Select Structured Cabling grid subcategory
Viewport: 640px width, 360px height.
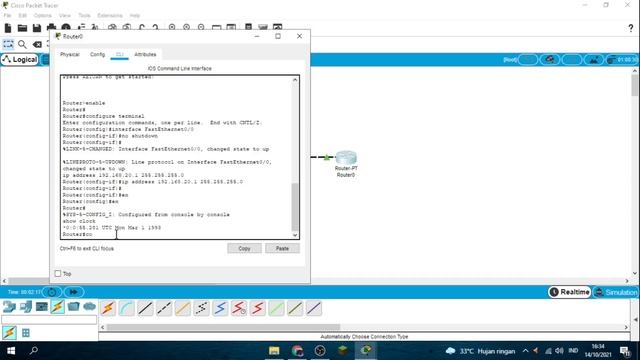coord(26,333)
